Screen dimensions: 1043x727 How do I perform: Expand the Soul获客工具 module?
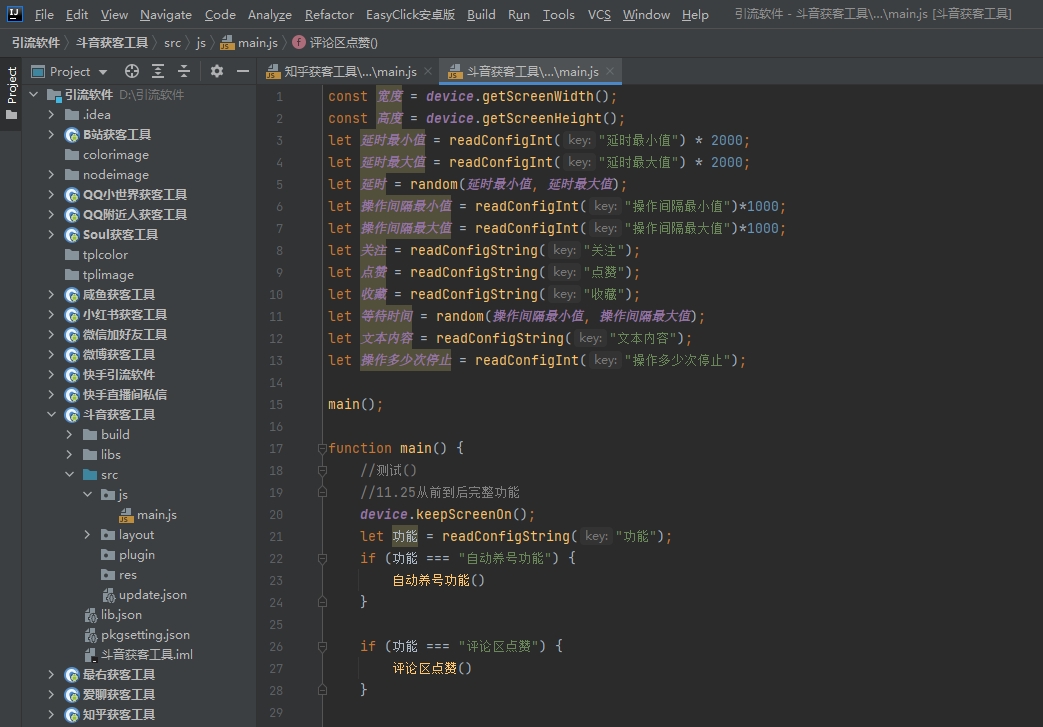click(x=51, y=234)
